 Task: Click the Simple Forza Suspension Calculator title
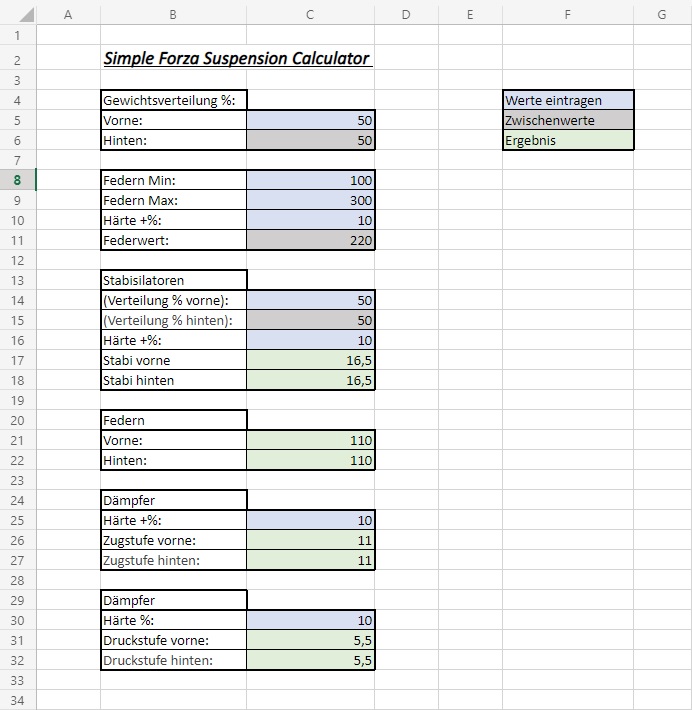pos(238,58)
